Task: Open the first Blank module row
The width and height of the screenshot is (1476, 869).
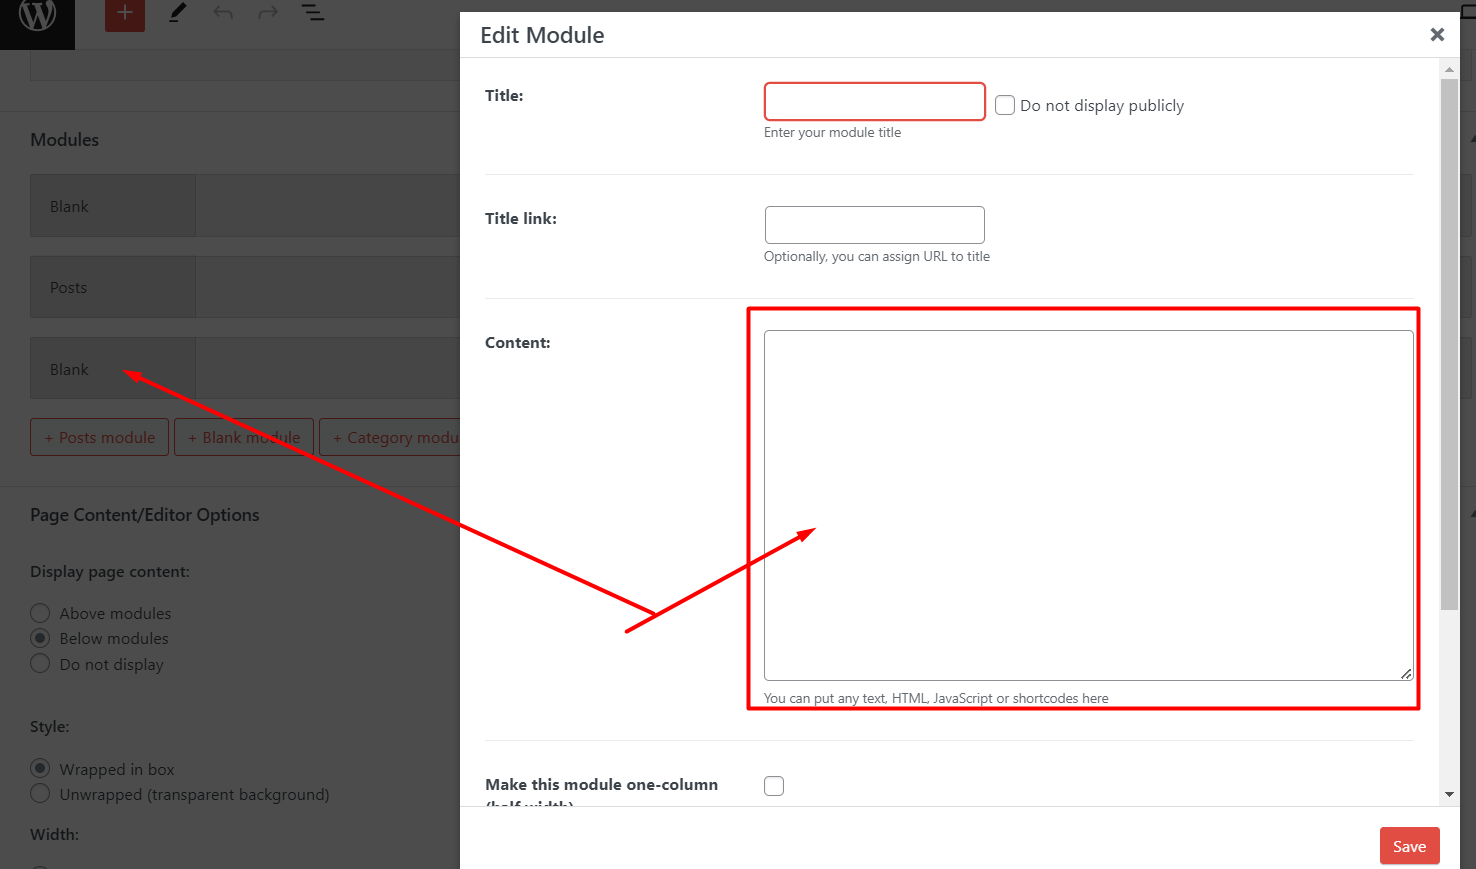Action: coord(245,206)
